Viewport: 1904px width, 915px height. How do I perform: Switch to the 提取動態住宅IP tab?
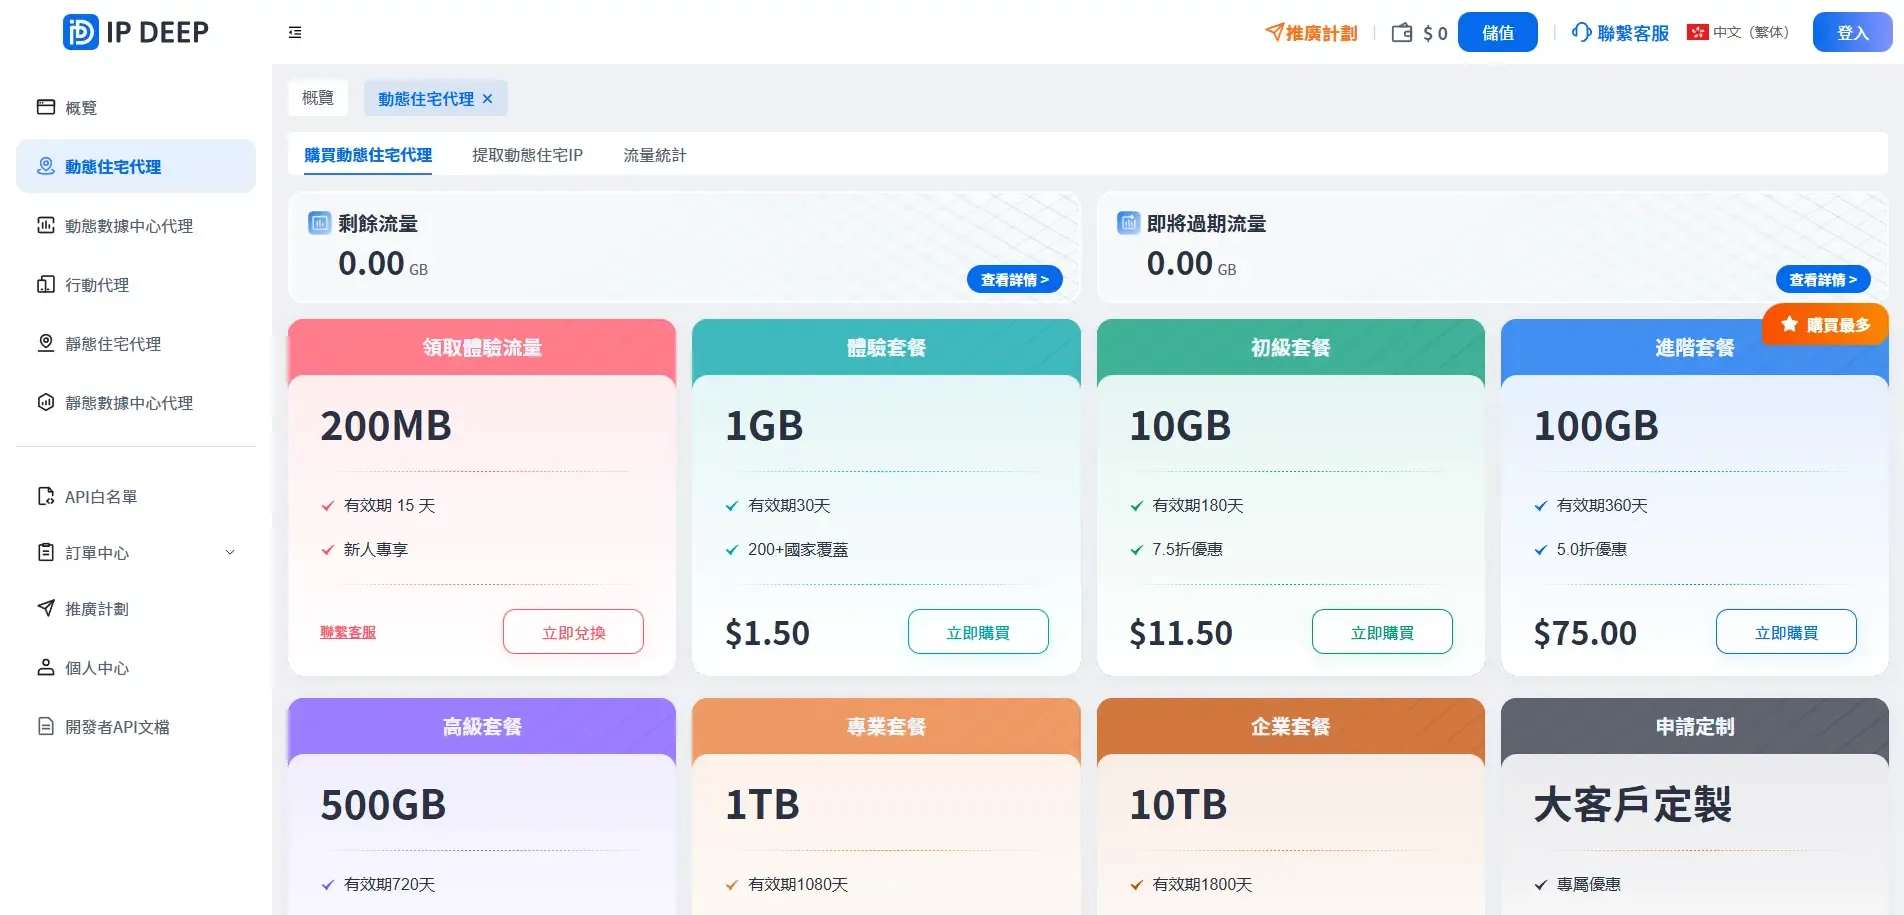coord(527,155)
